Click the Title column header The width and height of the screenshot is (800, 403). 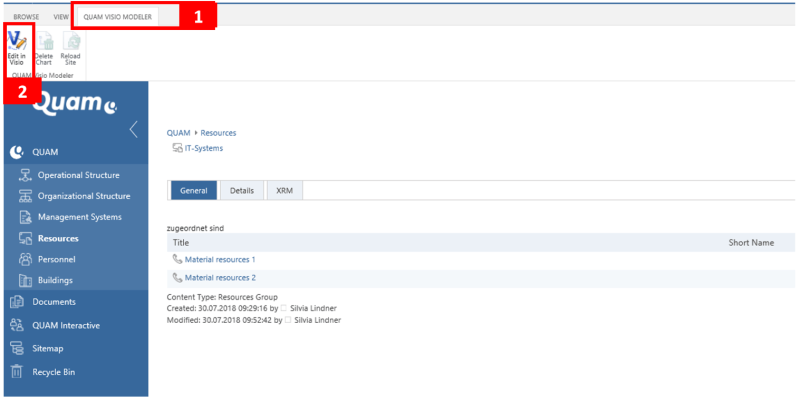pyautogui.click(x=181, y=243)
